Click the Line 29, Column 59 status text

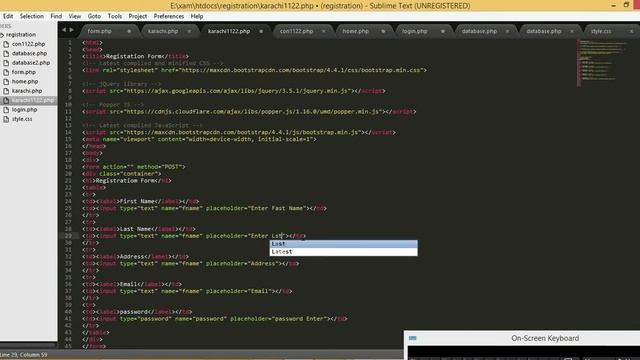24,355
